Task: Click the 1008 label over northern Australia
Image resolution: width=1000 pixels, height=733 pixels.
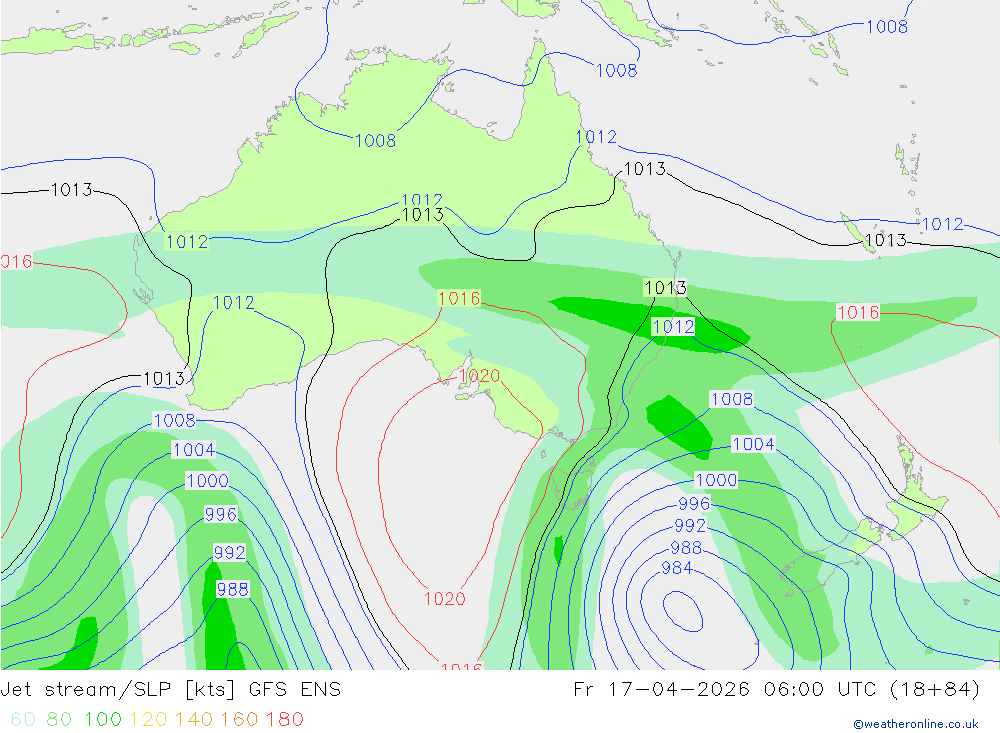Action: [x=375, y=140]
